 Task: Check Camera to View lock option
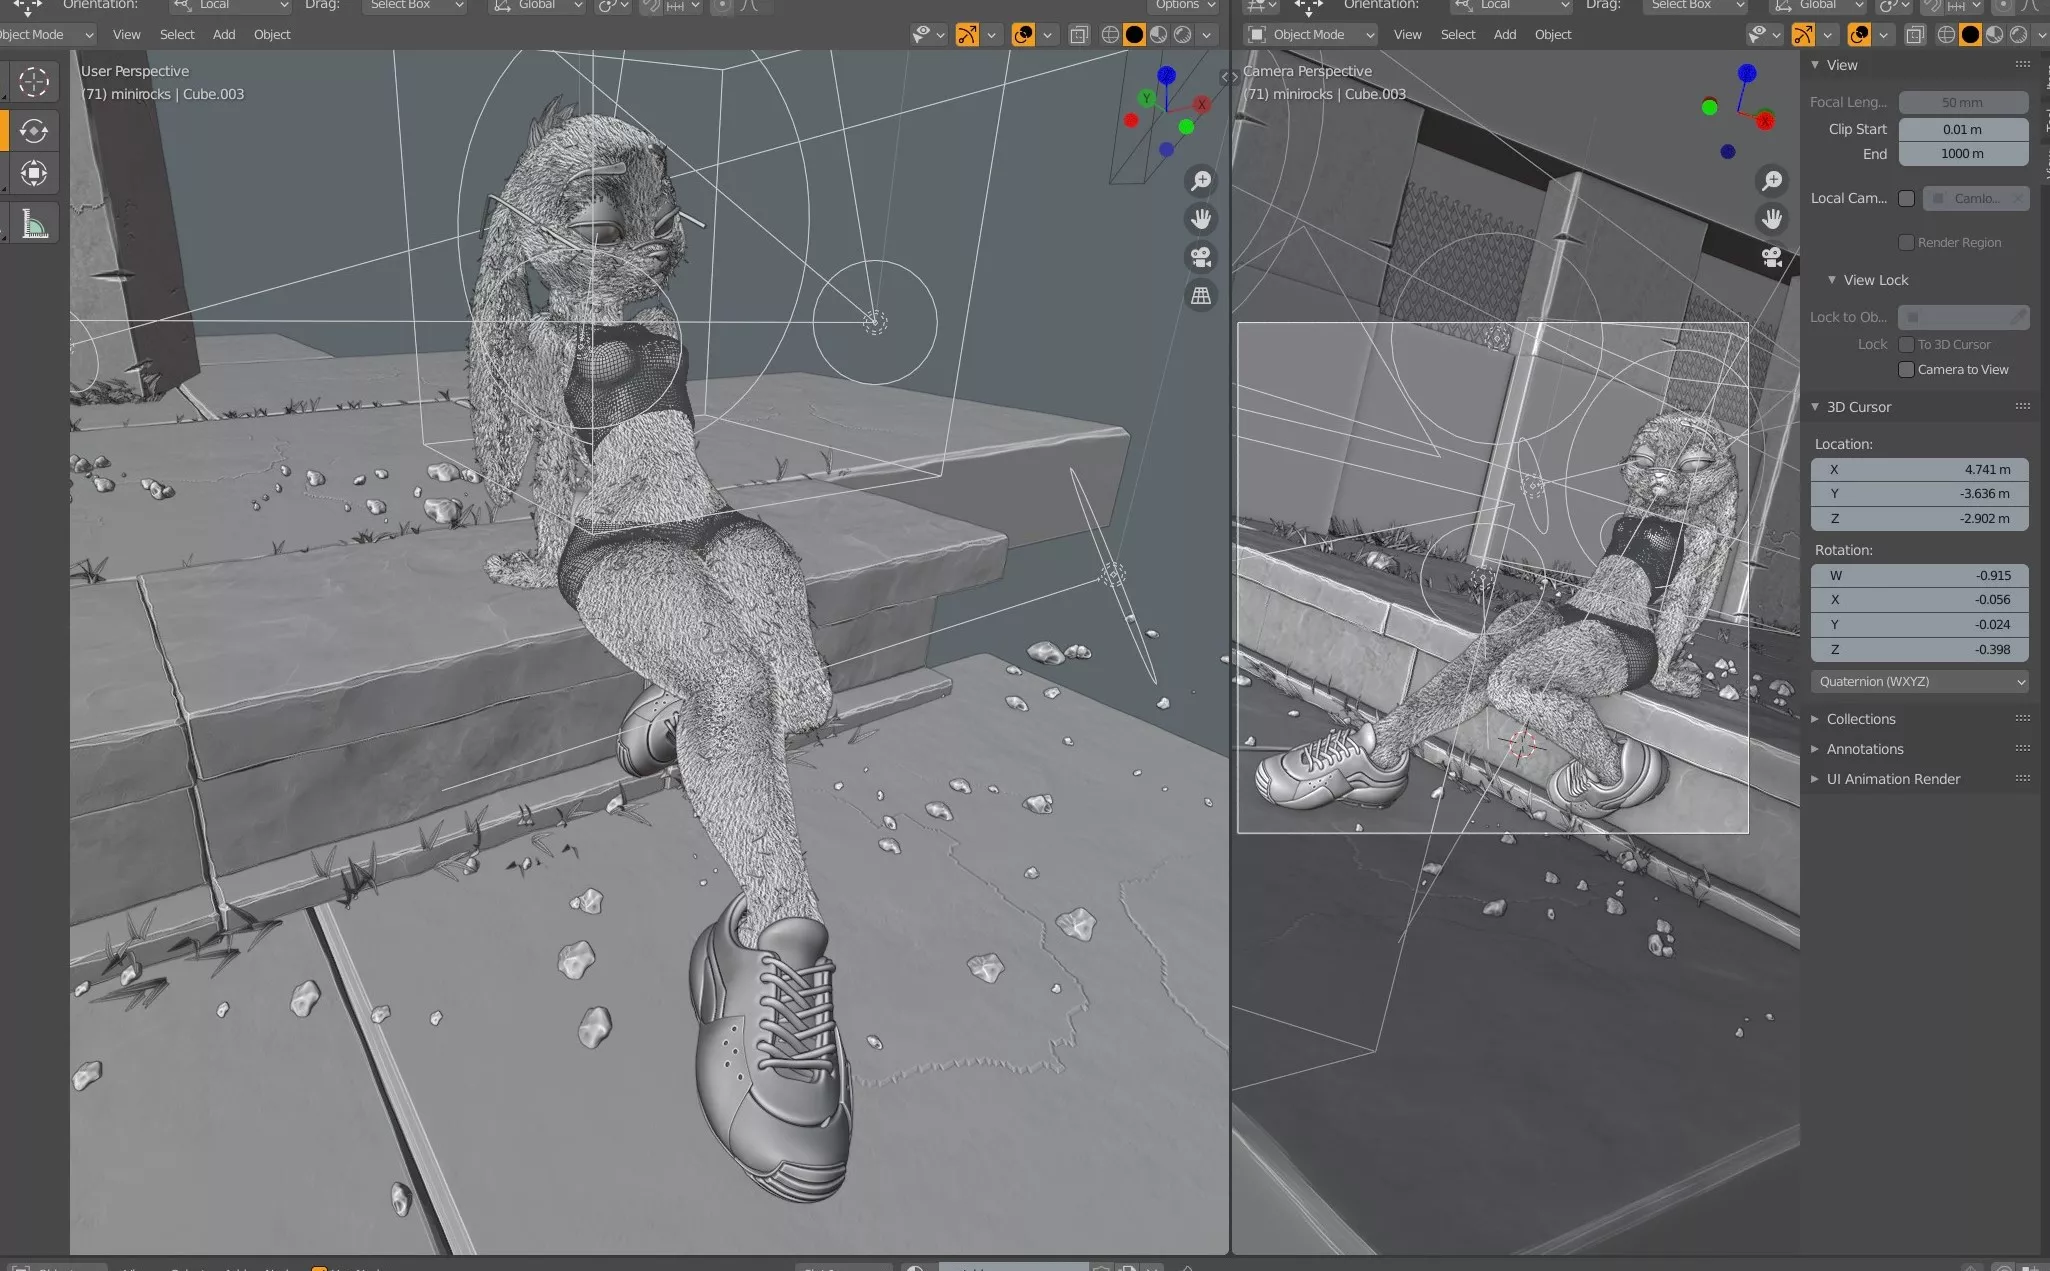(x=1906, y=370)
